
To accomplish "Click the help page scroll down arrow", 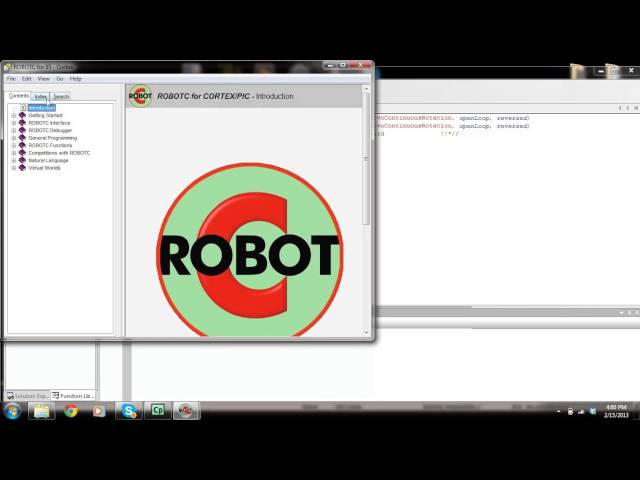I will point(366,333).
